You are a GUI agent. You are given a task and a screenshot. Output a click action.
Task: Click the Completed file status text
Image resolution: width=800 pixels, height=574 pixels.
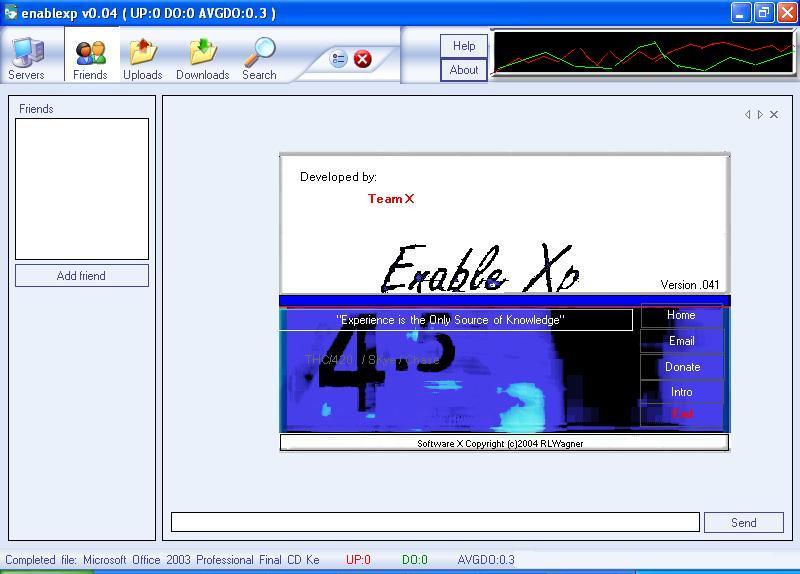click(x=162, y=560)
